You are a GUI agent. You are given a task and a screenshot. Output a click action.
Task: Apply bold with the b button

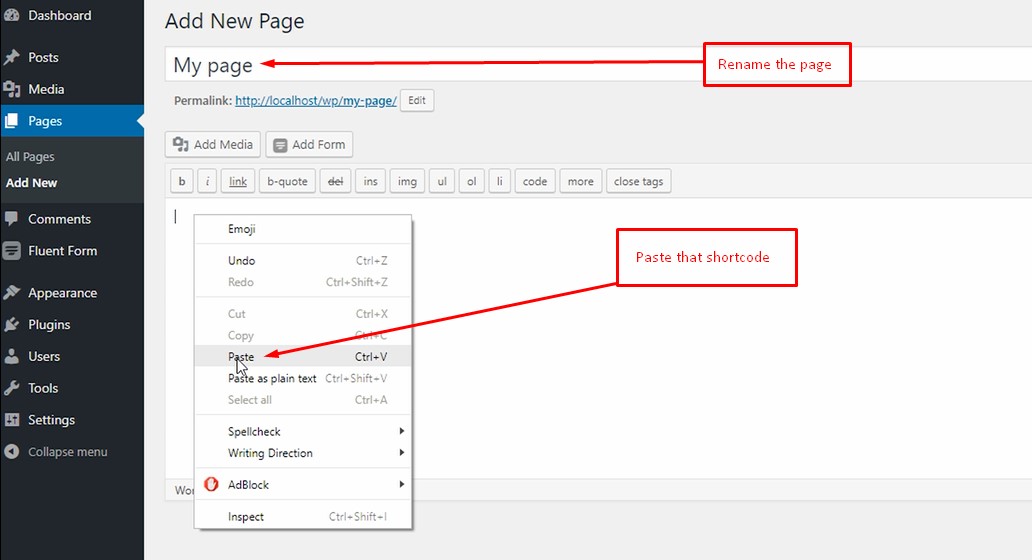click(x=182, y=181)
